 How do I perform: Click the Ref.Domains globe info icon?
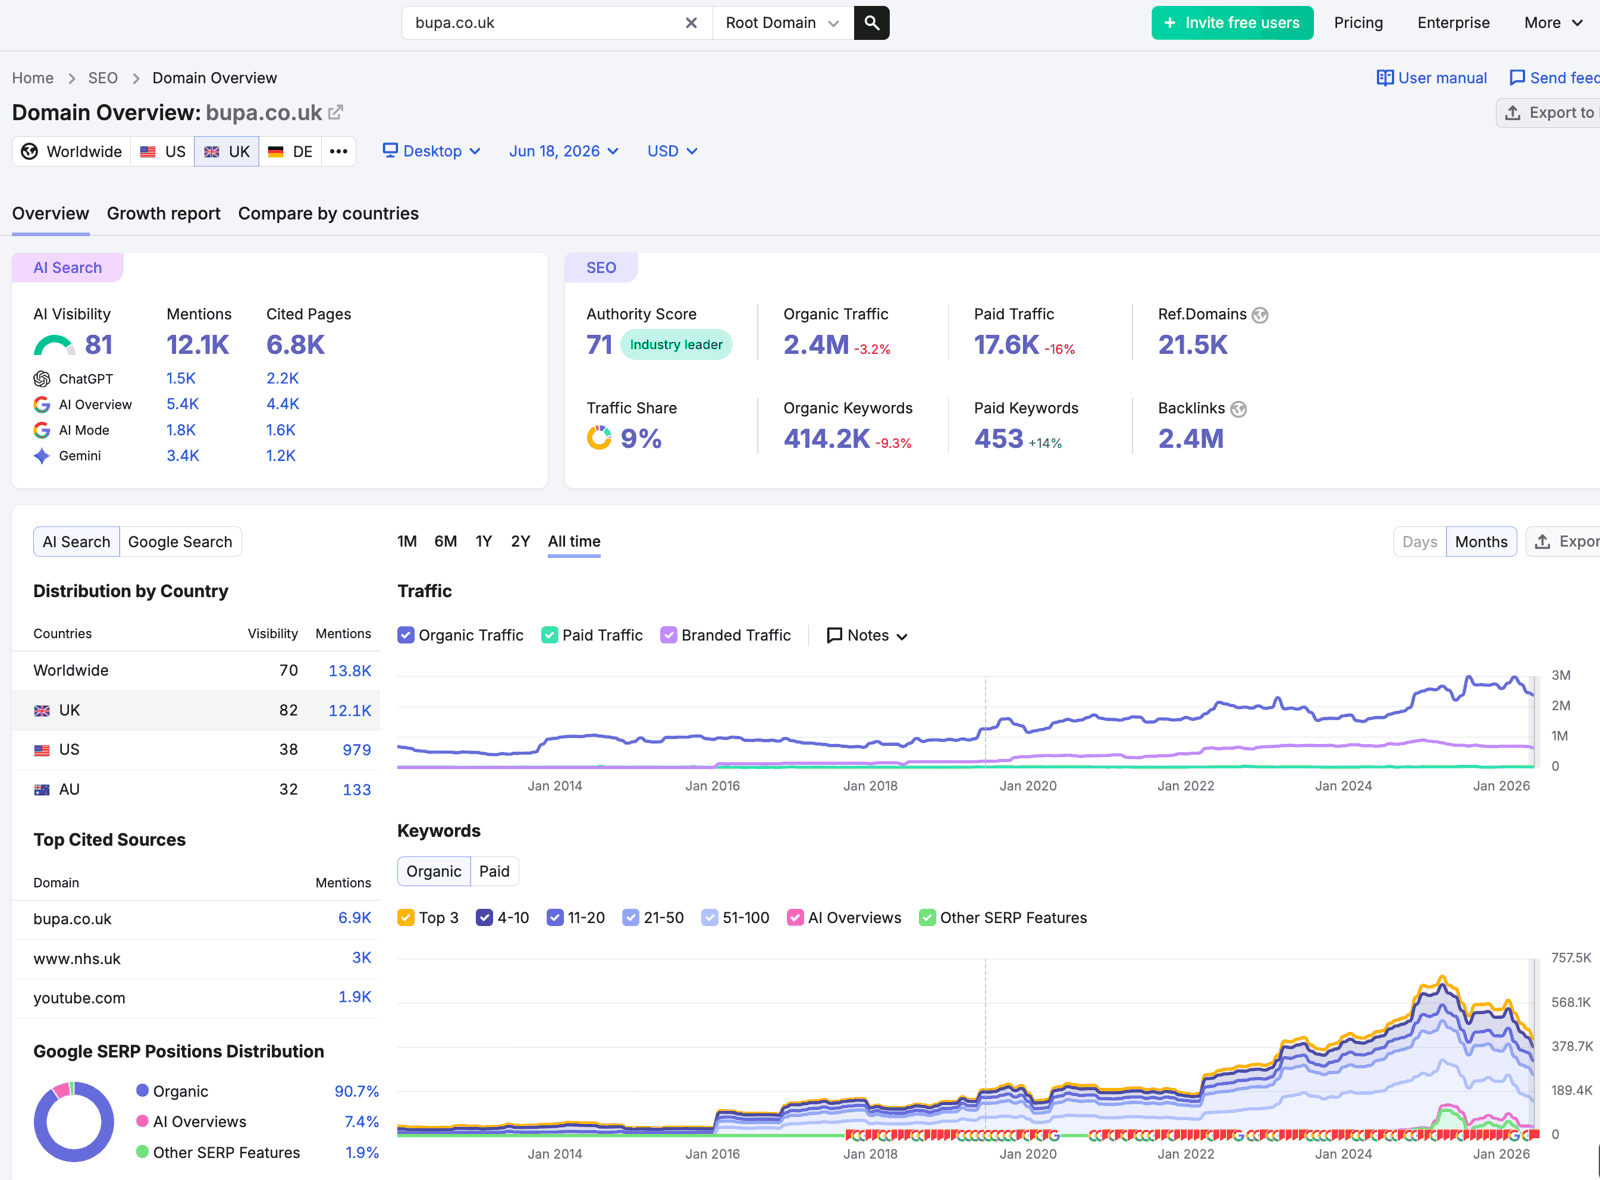(1260, 315)
